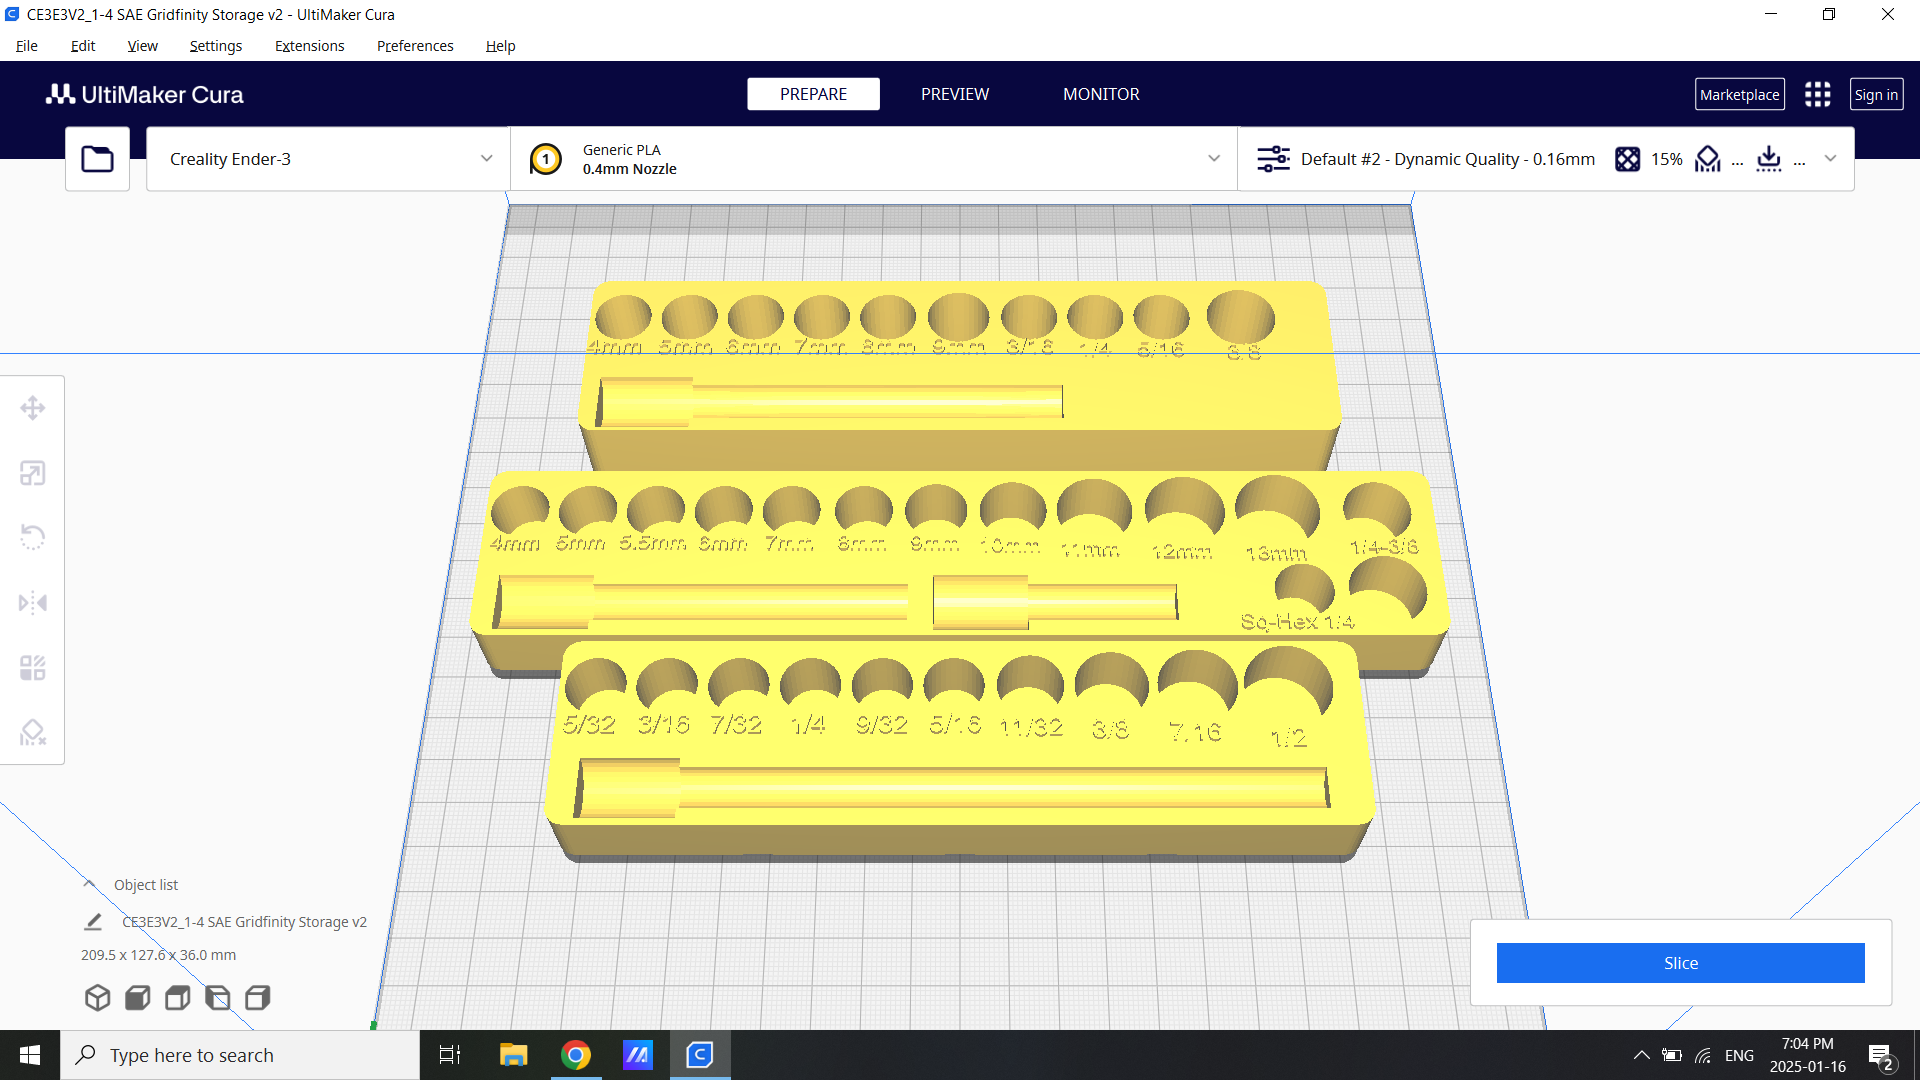This screenshot has height=1080, width=1920.
Task: Switch to right side view icon
Action: point(258,997)
